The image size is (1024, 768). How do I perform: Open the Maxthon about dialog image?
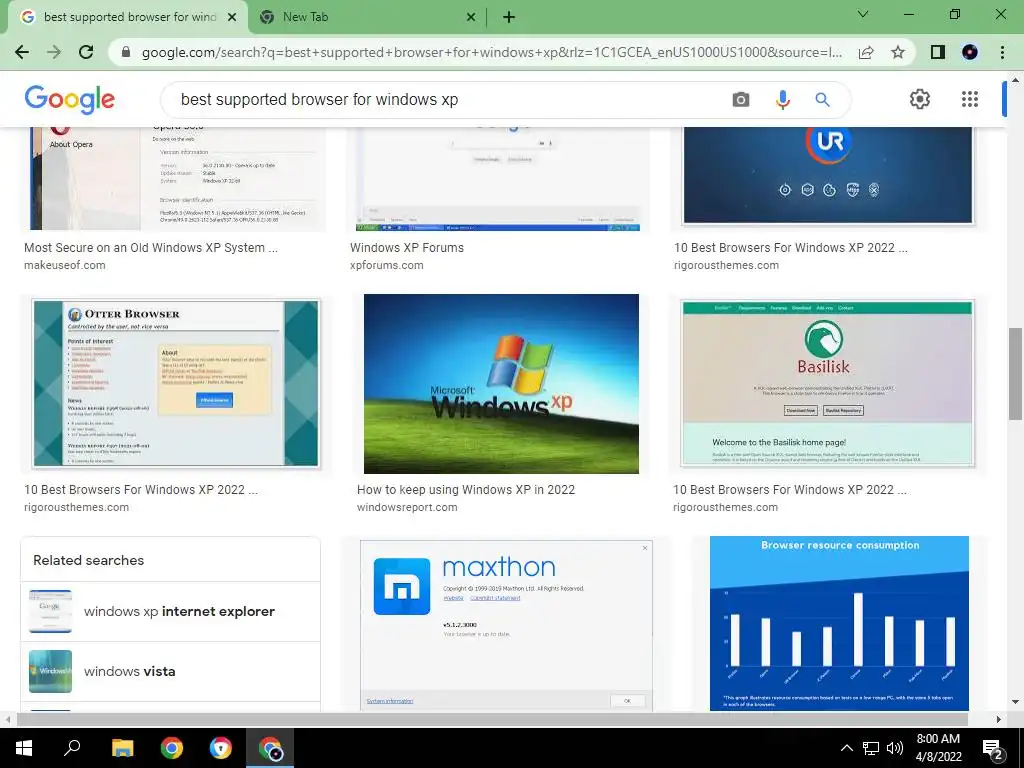point(505,625)
